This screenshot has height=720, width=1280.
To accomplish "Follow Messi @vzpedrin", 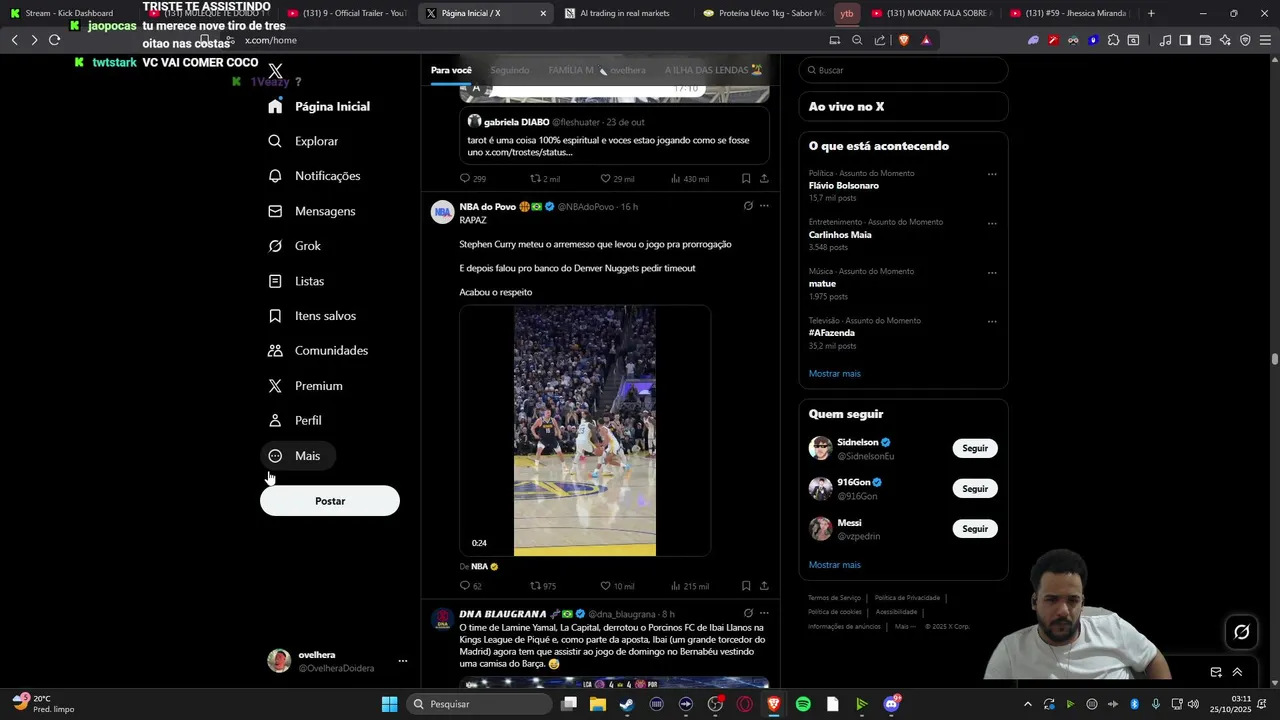I will tap(975, 529).
